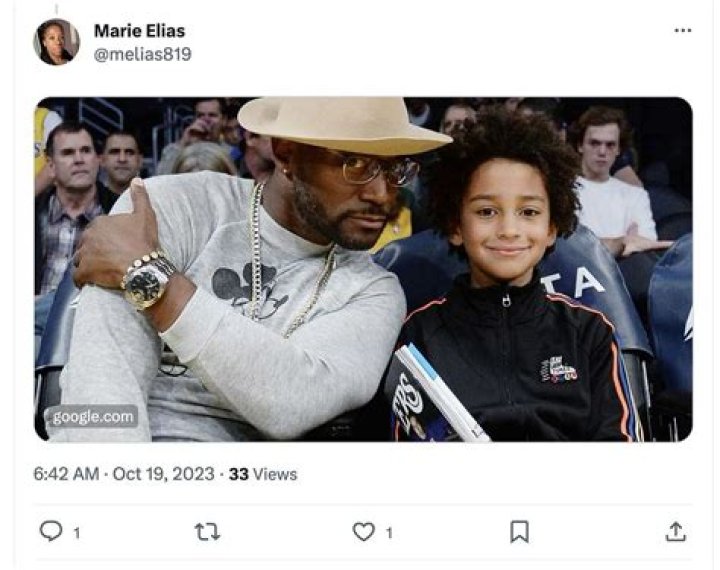Image resolution: width=720 pixels, height=570 pixels.
Task: Click the Oct 19, 2023 date
Action: [x=164, y=473]
